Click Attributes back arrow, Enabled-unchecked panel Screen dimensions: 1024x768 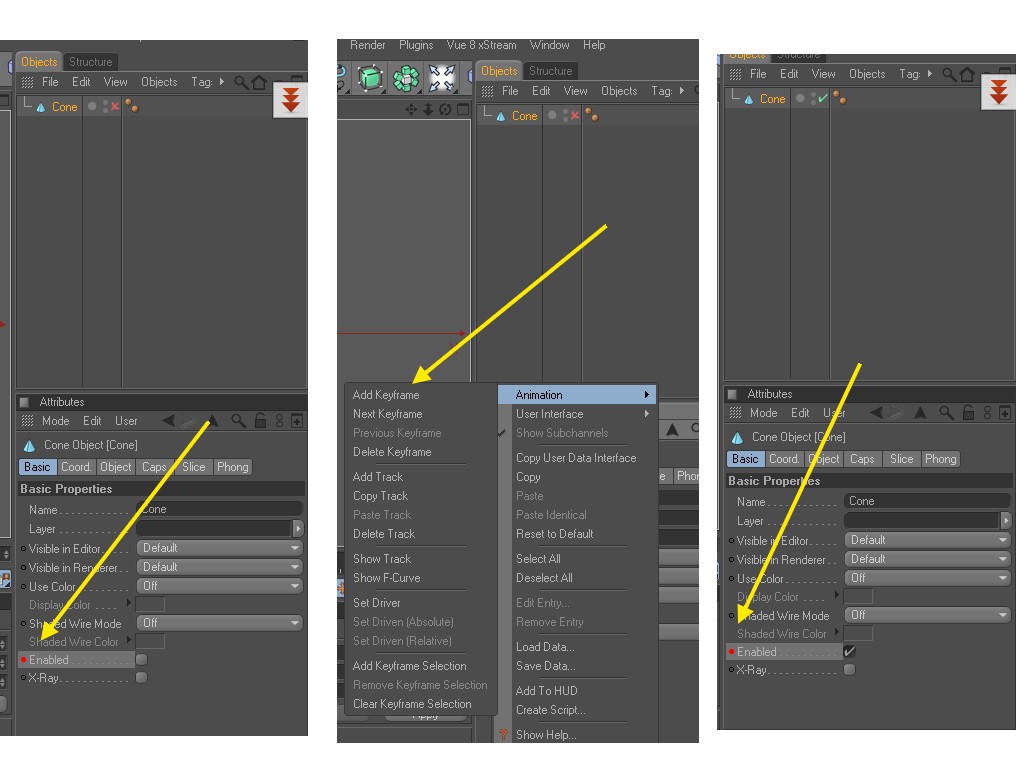tap(168, 421)
